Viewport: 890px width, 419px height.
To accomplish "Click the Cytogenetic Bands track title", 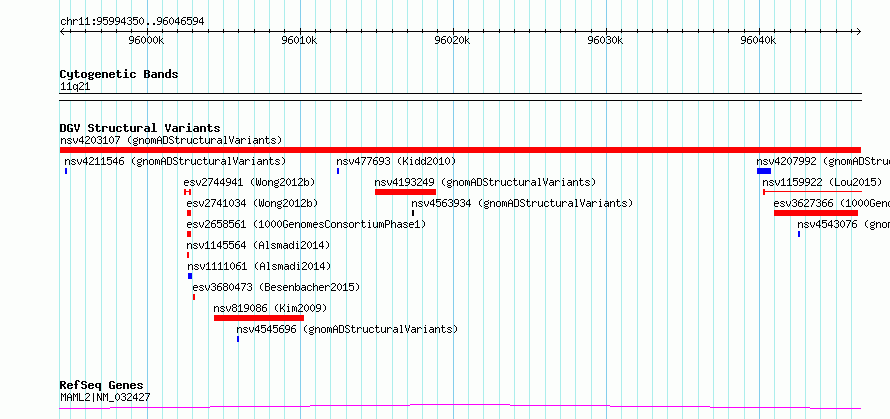I will coord(119,74).
